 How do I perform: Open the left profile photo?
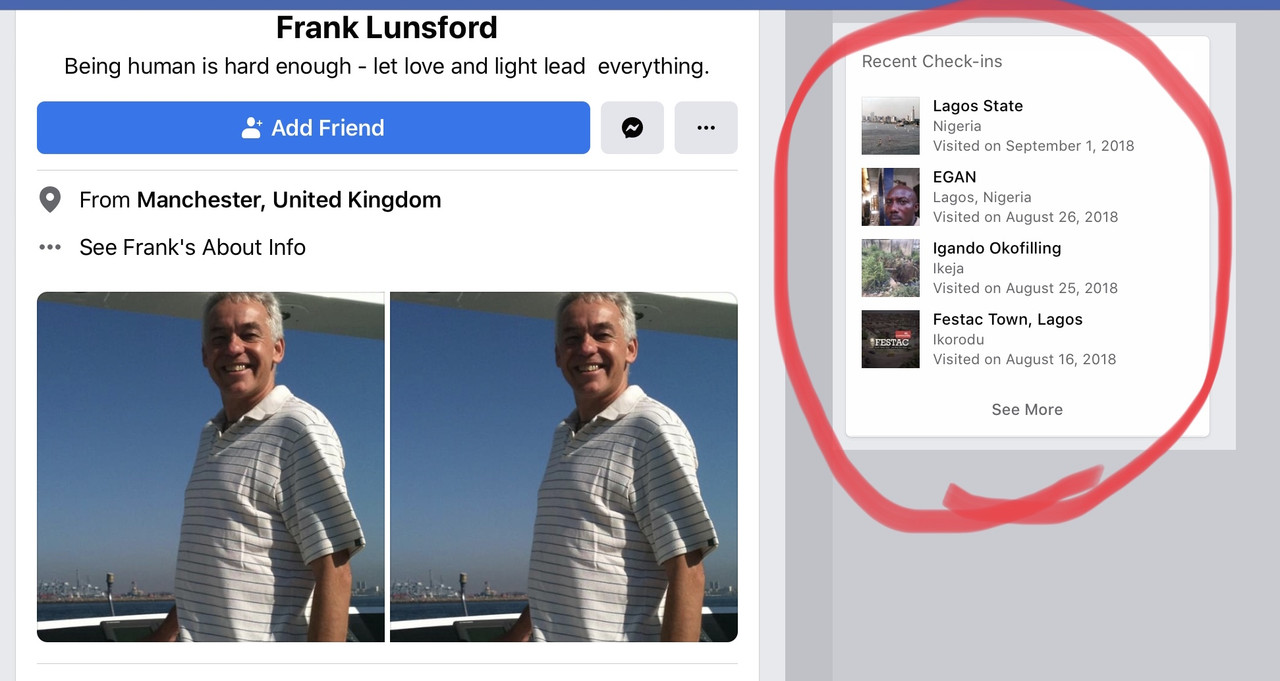[211, 467]
